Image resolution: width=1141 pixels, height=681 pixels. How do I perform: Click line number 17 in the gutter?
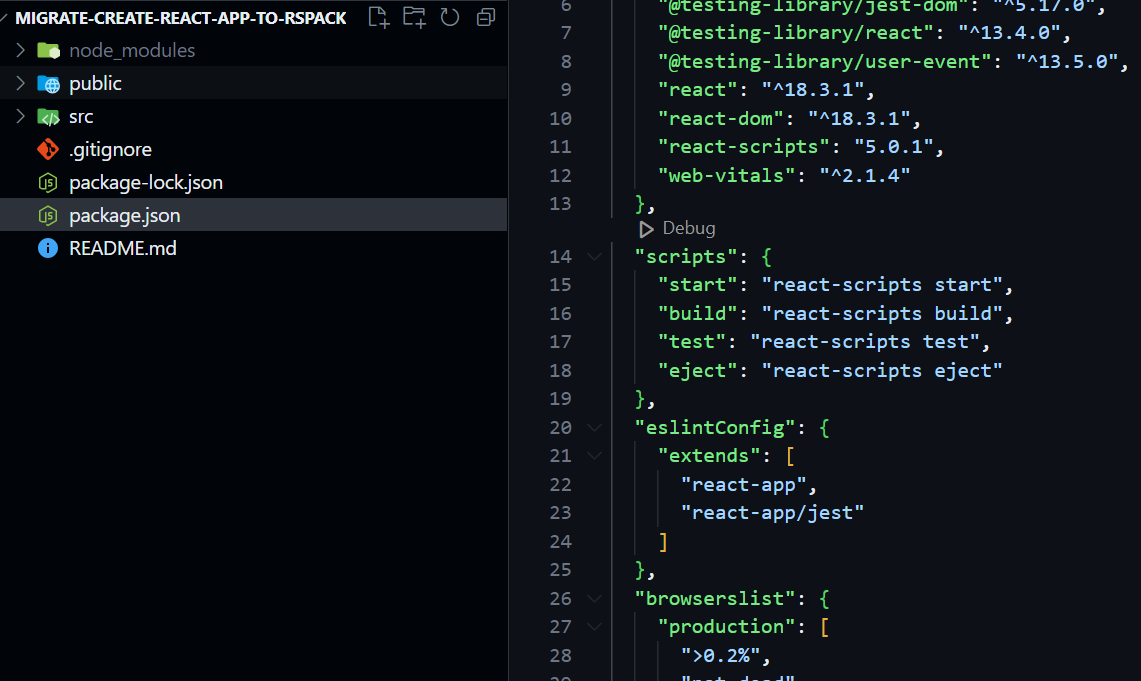coord(560,342)
